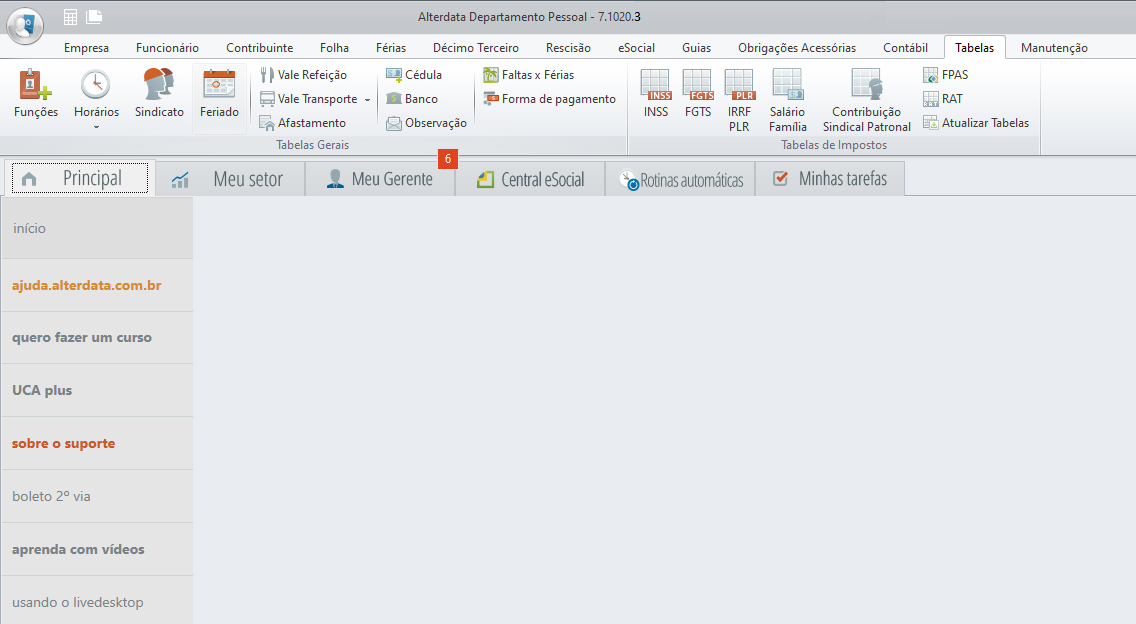The image size is (1136, 624).
Task: Click the red notification badge 6
Action: 448,159
